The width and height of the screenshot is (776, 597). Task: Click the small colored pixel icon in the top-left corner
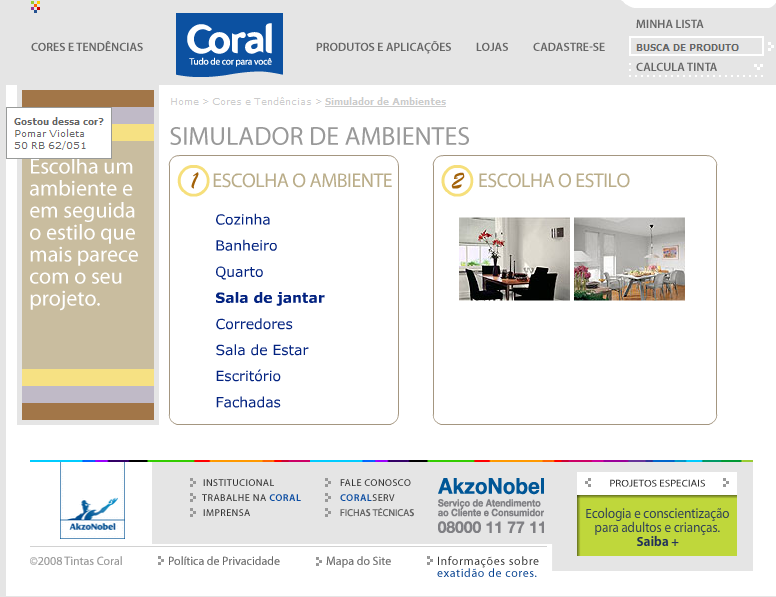click(35, 7)
